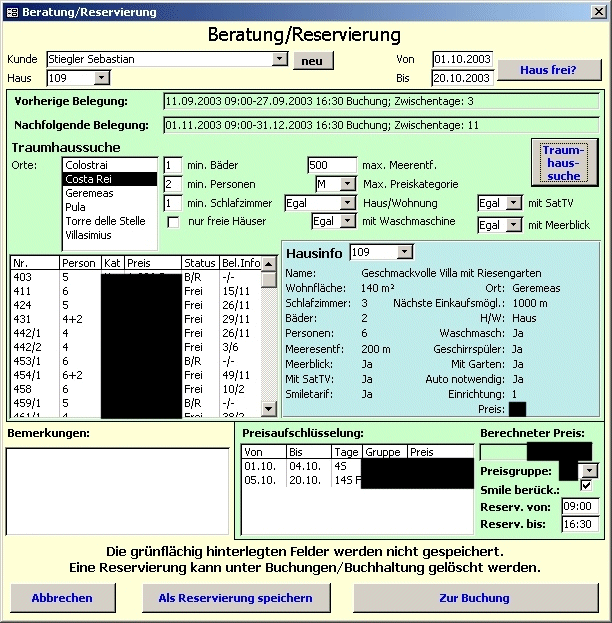Screen dimensions: 612x623
Task: Click the Nachfolgende Belegung field
Action: 381,125
